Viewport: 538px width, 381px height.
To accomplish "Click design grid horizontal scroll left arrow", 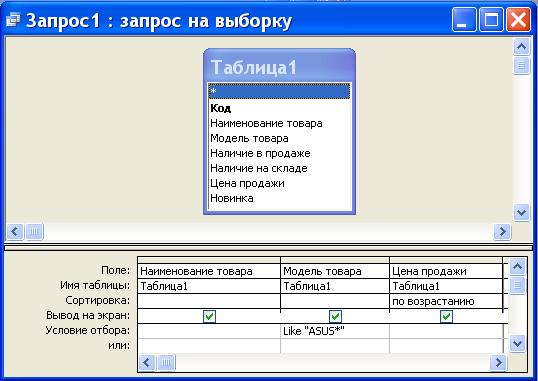I will 147,362.
